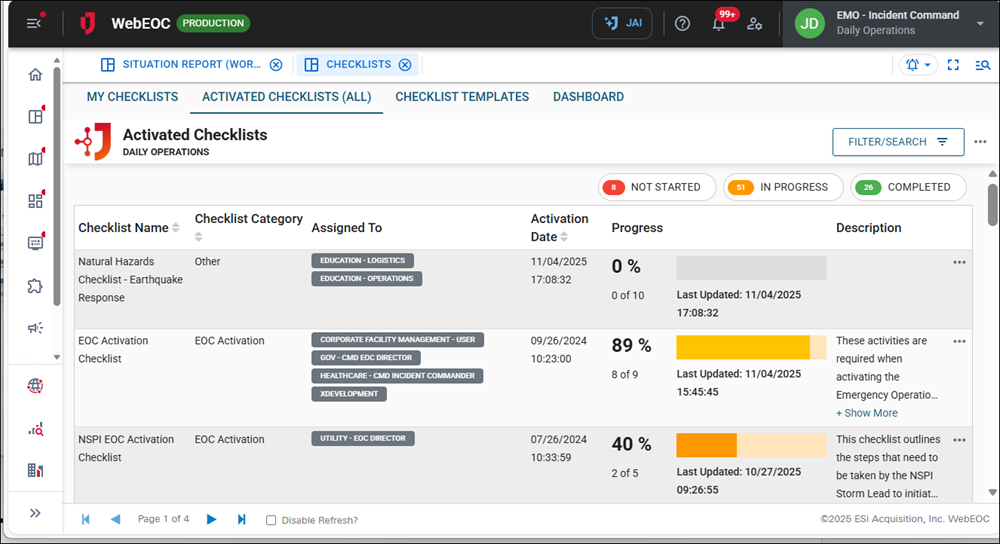Click the FILTER/SEARCH button
Image resolution: width=1000 pixels, height=544 pixels.
[898, 142]
